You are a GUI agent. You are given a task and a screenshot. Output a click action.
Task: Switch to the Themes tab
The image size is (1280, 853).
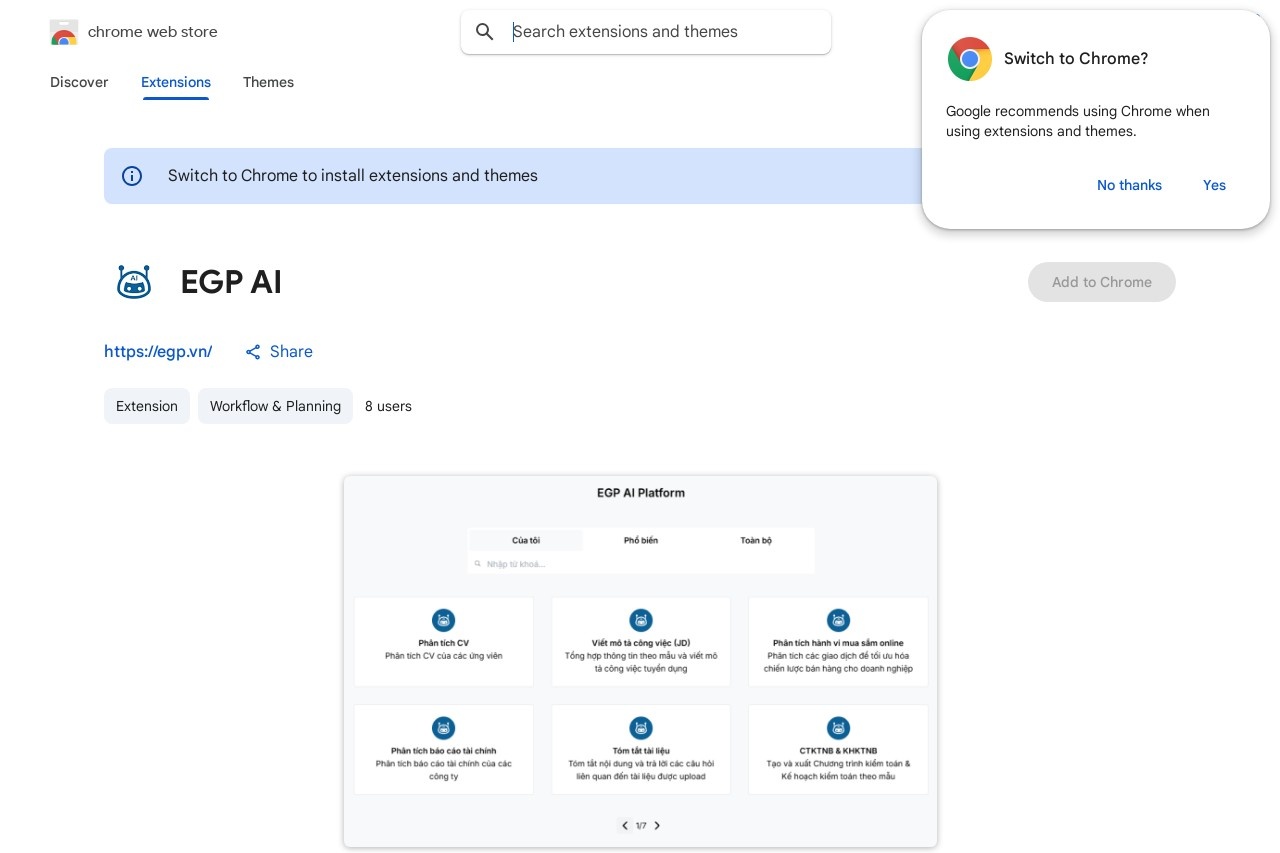tap(268, 82)
